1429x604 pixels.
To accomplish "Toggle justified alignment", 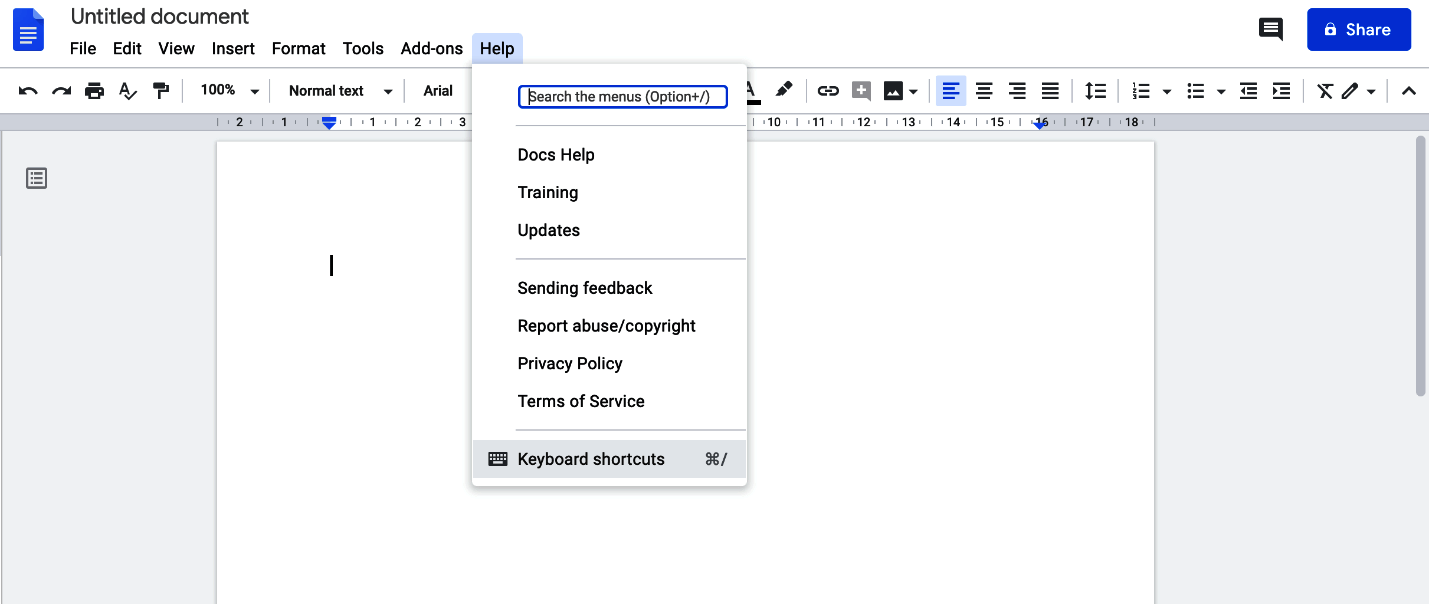I will click(x=1050, y=90).
